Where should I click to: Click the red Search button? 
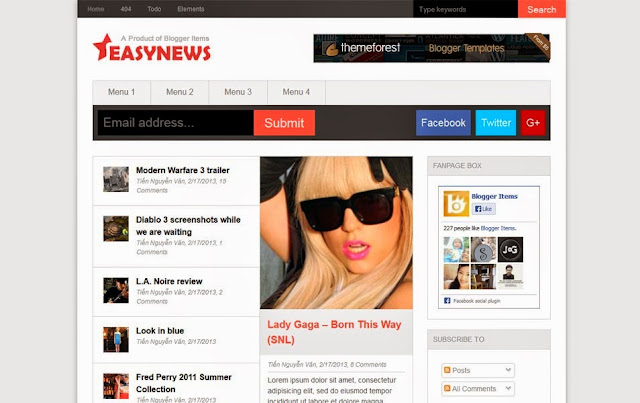pyautogui.click(x=542, y=9)
